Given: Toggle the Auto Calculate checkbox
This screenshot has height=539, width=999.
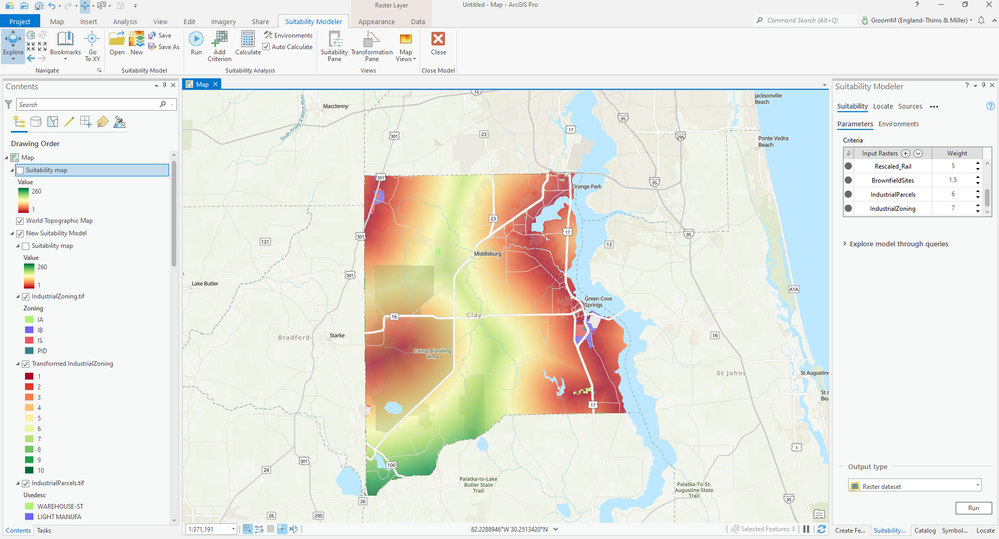Looking at the screenshot, I should 266,47.
